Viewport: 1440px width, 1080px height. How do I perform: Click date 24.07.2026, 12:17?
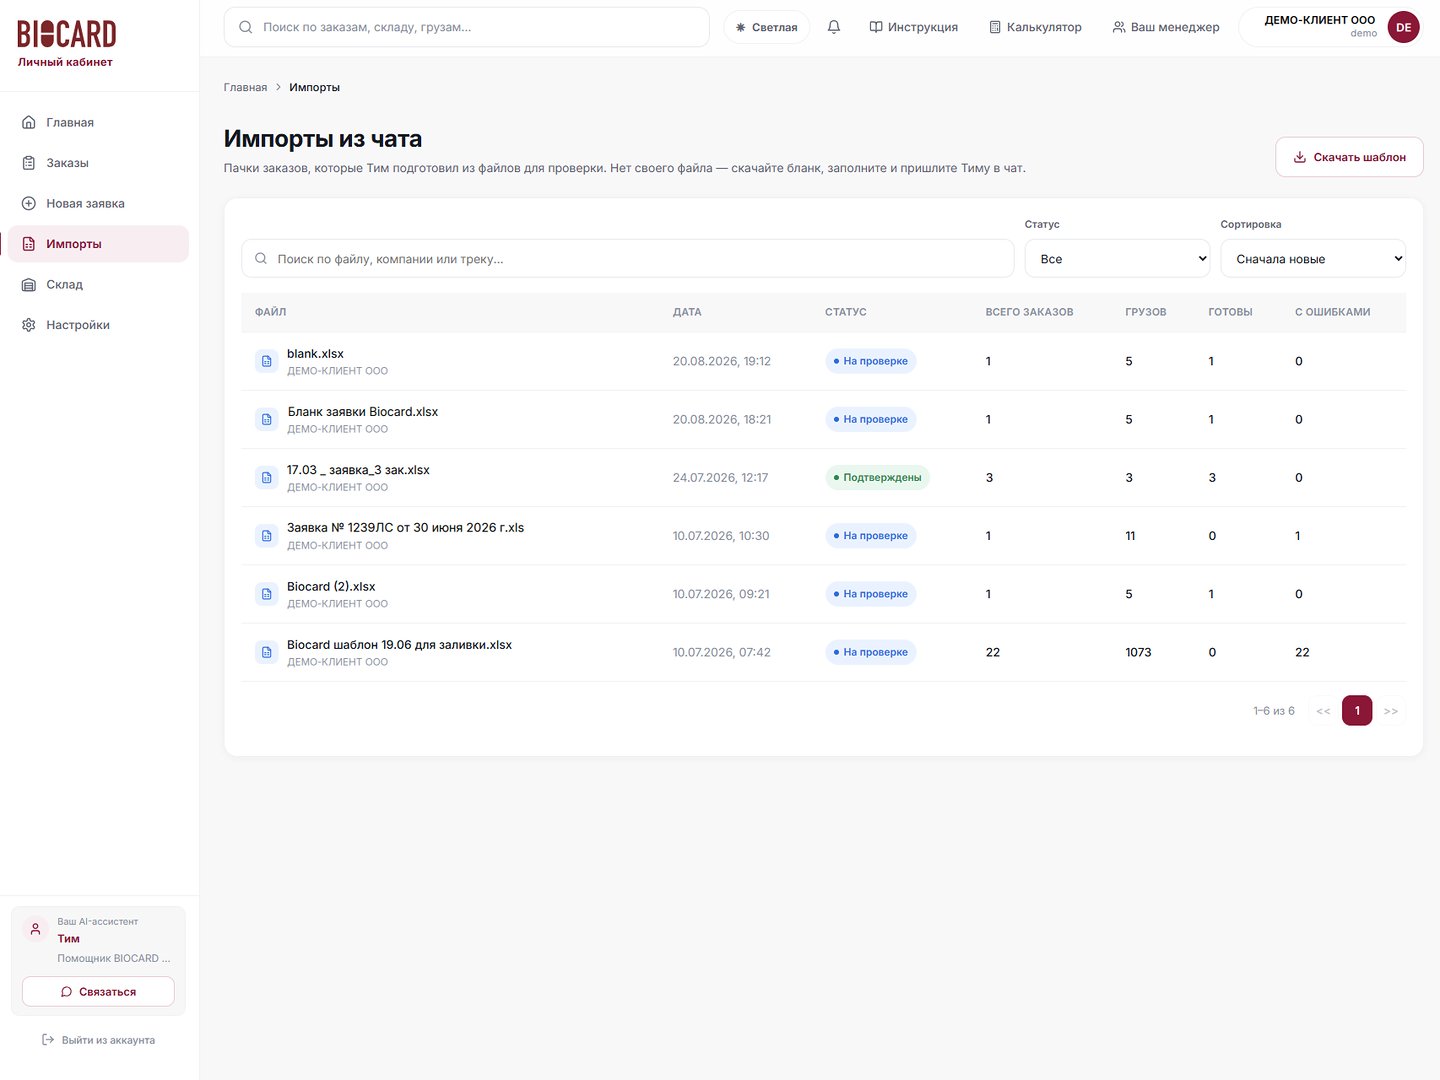tap(720, 478)
